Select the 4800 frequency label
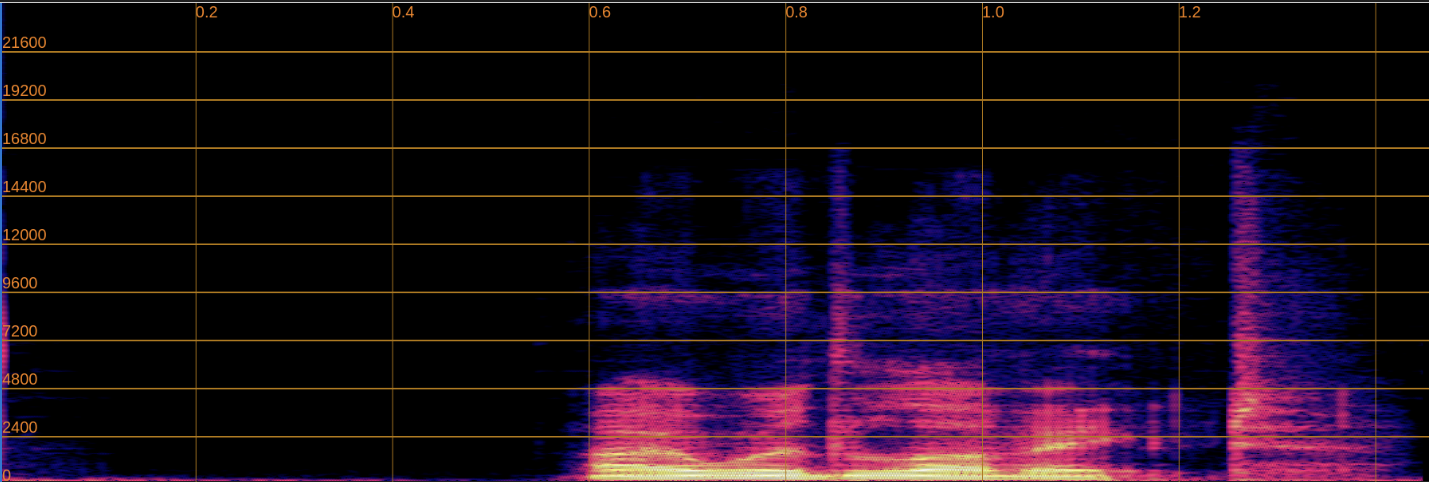The image size is (1429, 482). coord(20,379)
